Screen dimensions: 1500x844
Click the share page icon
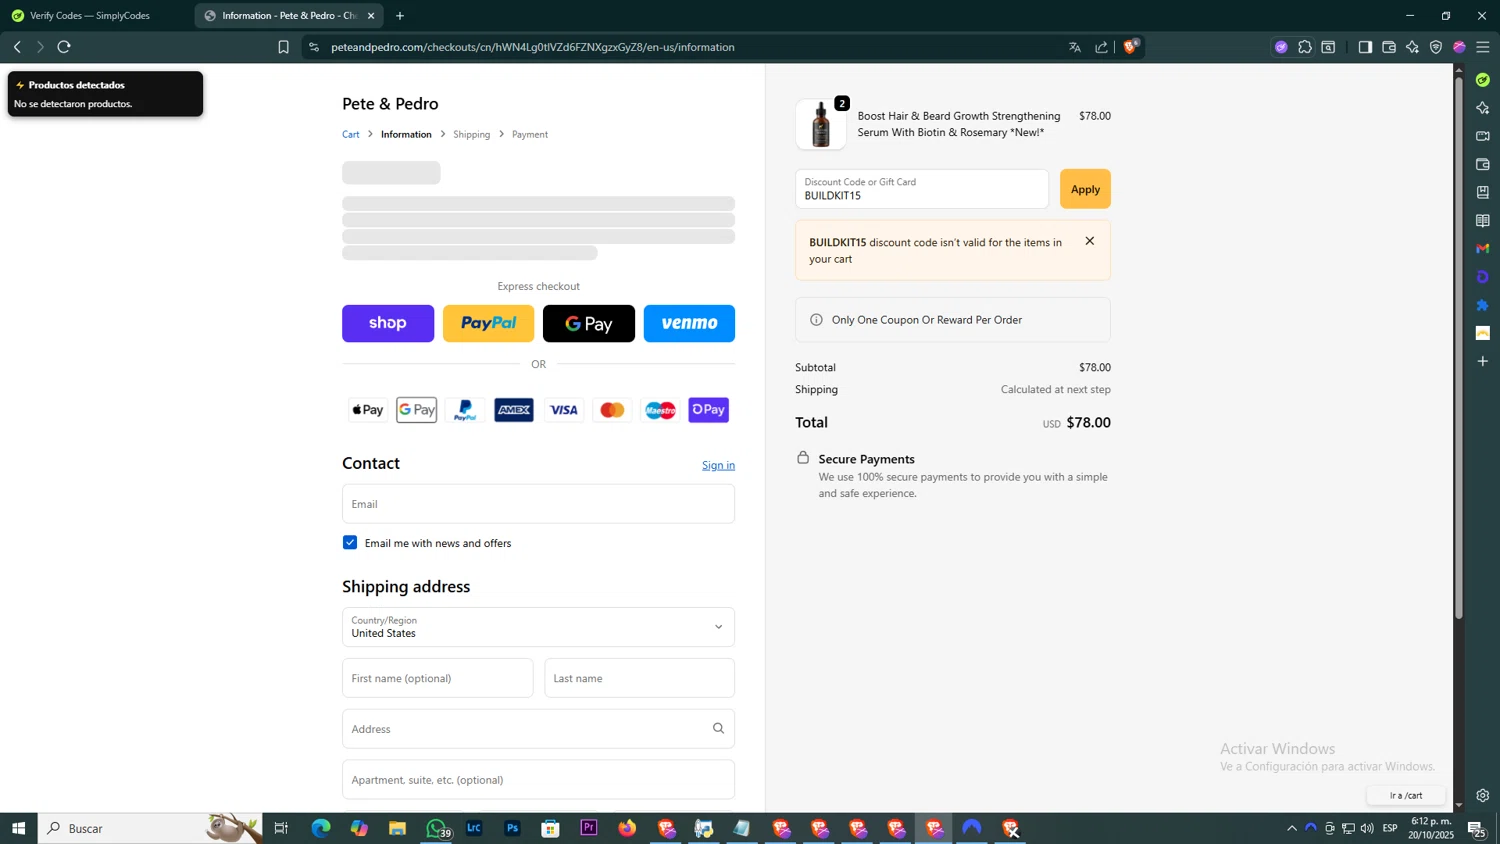[x=1101, y=47]
